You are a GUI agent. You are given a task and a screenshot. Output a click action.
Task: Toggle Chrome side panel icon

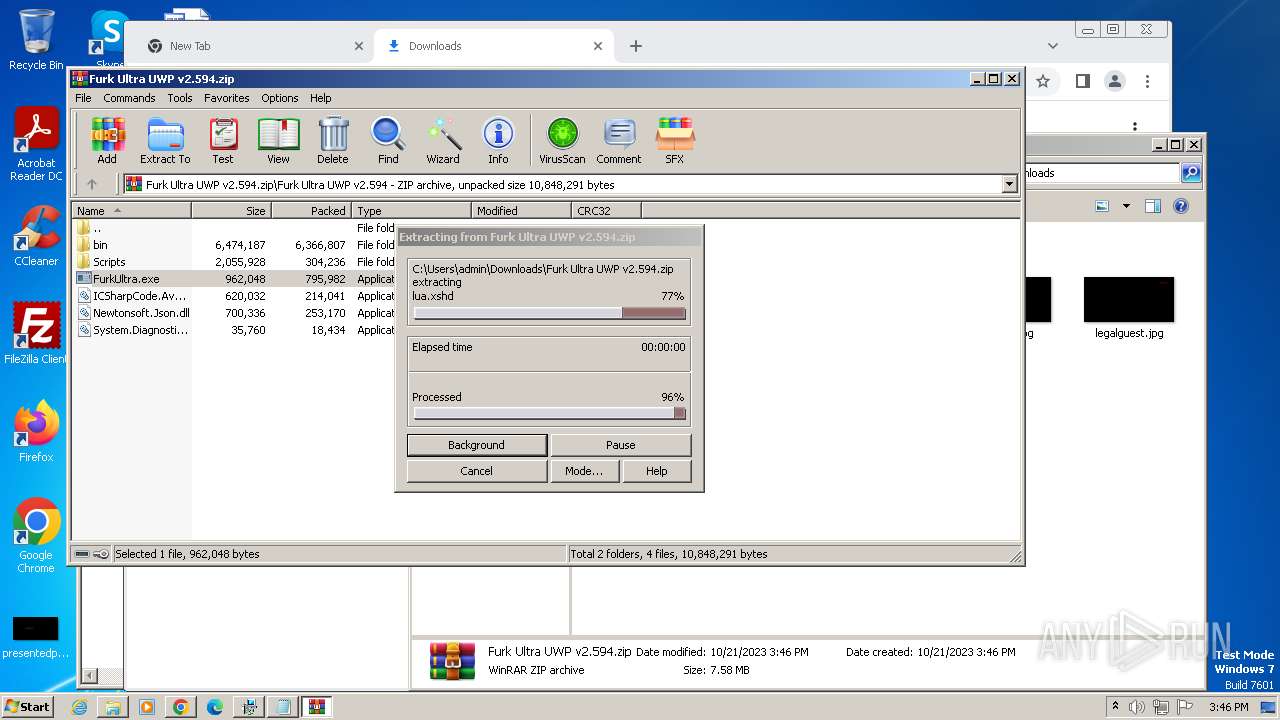[1082, 81]
